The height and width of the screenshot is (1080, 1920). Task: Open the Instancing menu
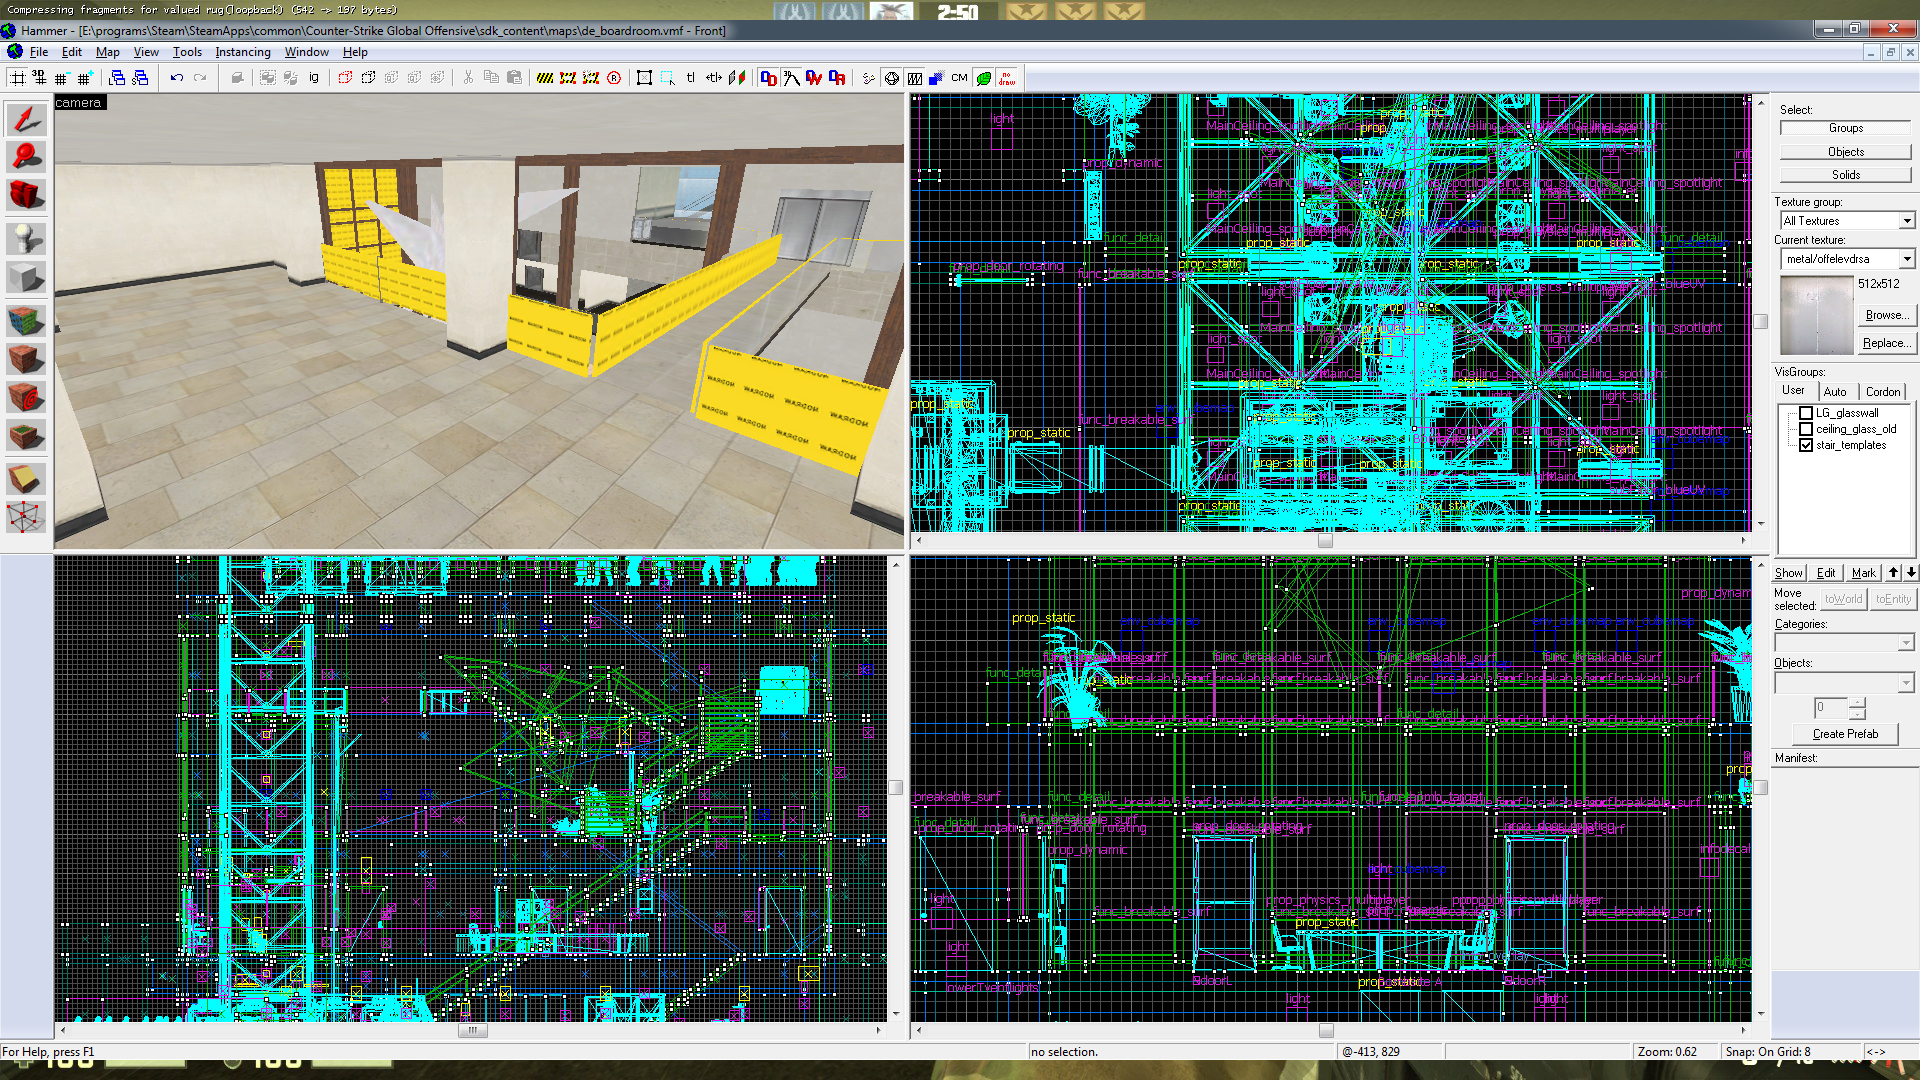pyautogui.click(x=243, y=52)
